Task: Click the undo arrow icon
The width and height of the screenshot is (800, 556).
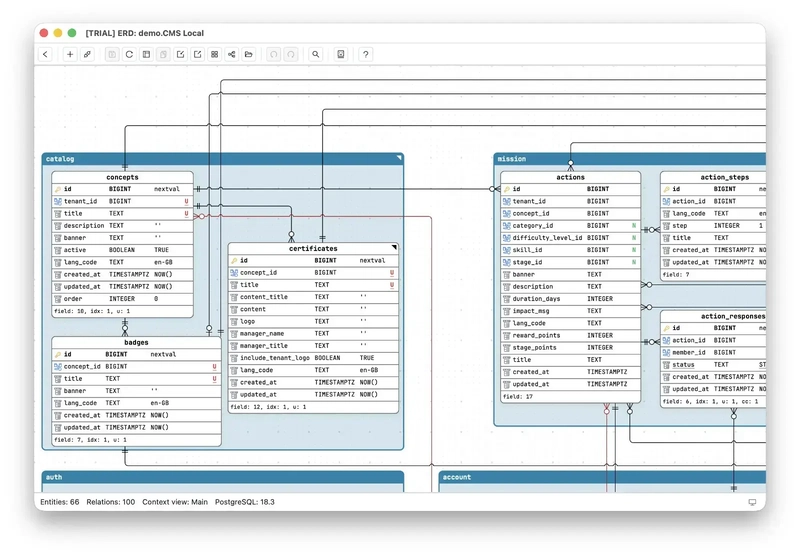Action: pos(274,54)
